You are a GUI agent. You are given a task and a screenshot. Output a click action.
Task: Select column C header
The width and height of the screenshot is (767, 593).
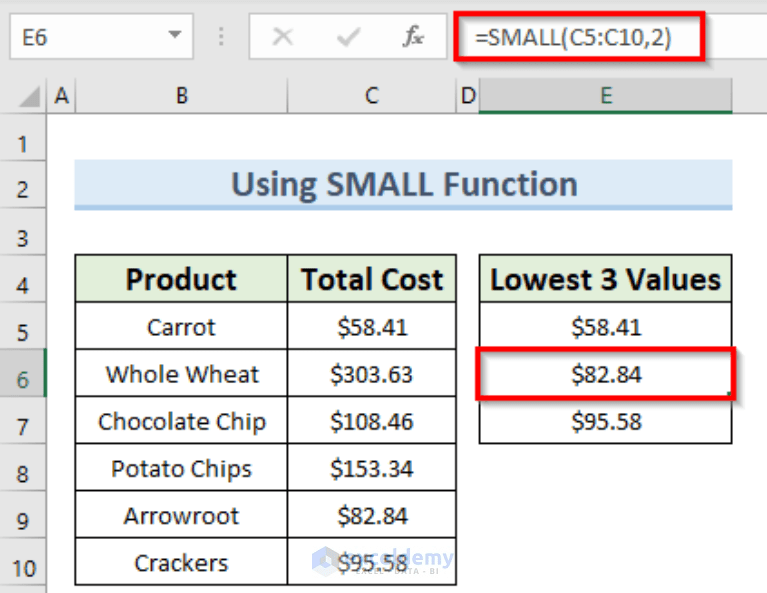coord(372,95)
